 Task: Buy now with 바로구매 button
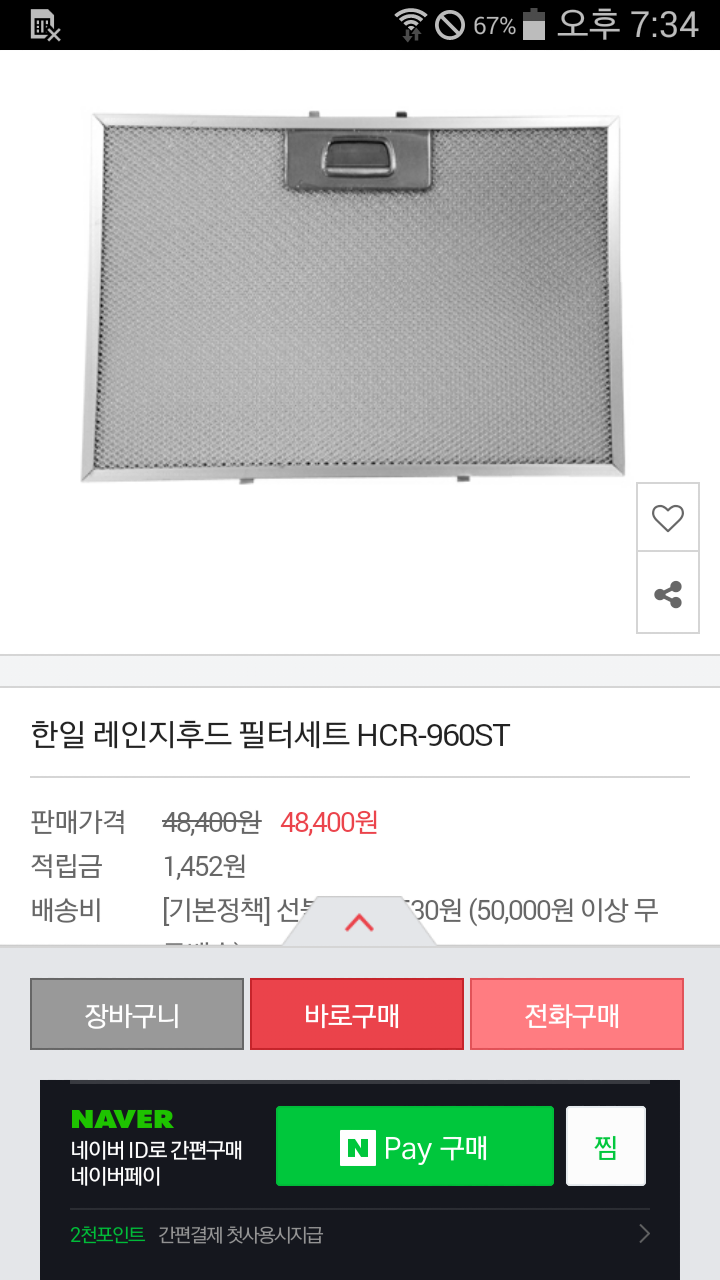(x=357, y=1014)
